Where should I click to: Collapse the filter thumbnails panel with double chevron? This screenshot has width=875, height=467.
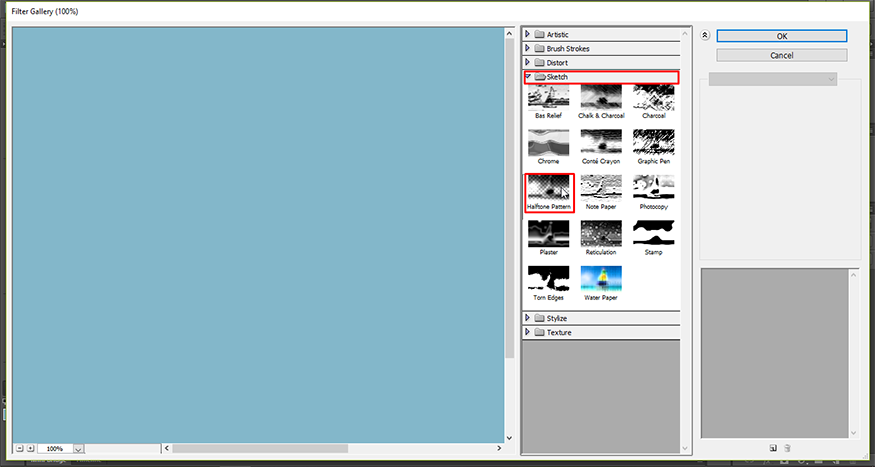click(x=705, y=35)
